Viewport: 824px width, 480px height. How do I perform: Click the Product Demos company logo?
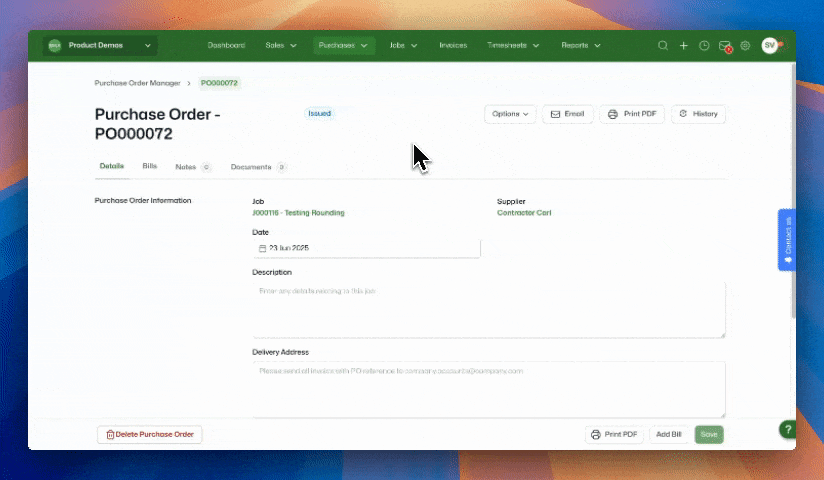tap(55, 46)
